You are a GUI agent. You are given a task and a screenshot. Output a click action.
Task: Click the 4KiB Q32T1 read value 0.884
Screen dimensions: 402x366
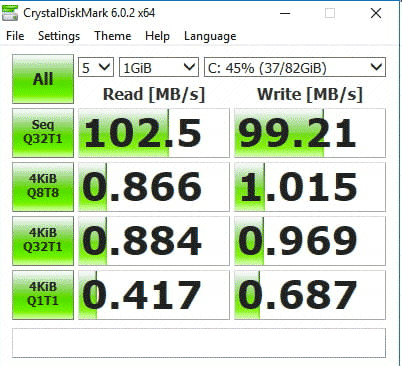coord(154,241)
